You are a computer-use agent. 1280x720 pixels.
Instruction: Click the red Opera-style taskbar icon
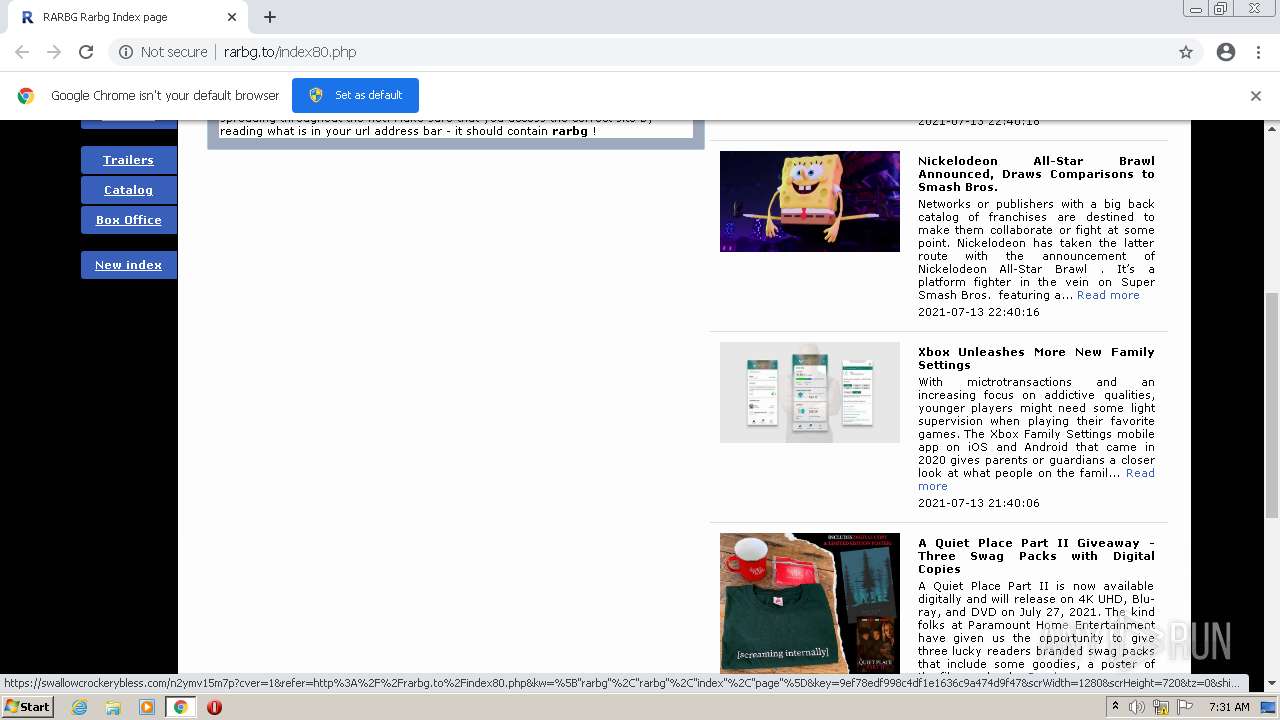(214, 707)
